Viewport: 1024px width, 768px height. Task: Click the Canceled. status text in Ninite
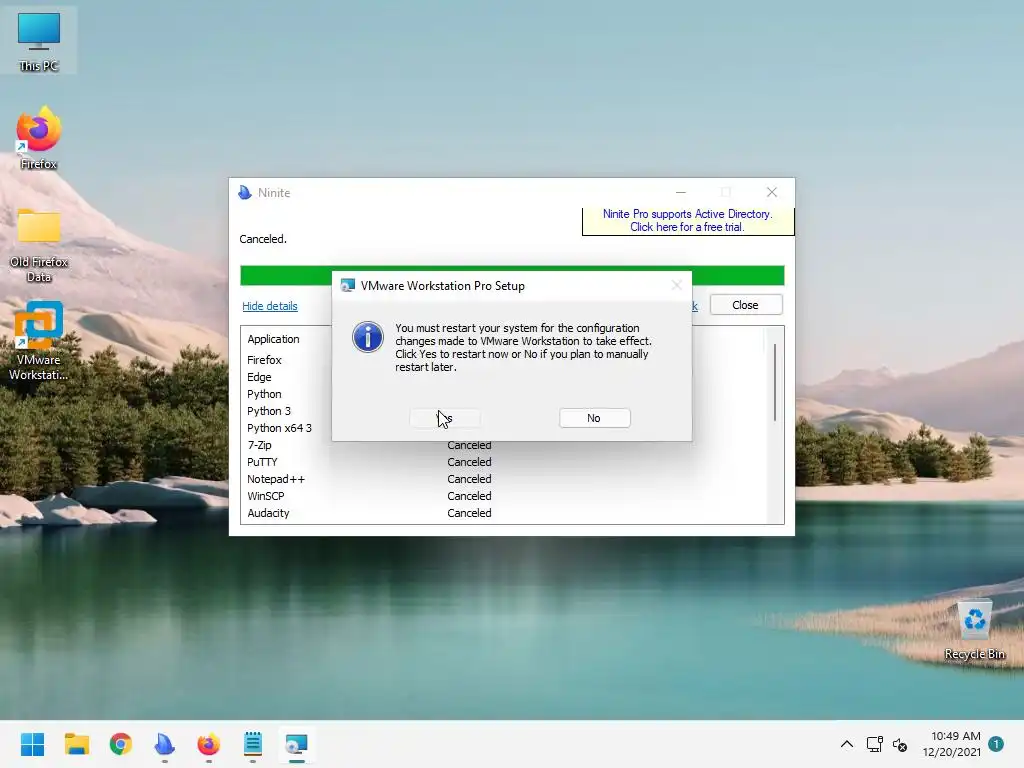click(x=263, y=239)
